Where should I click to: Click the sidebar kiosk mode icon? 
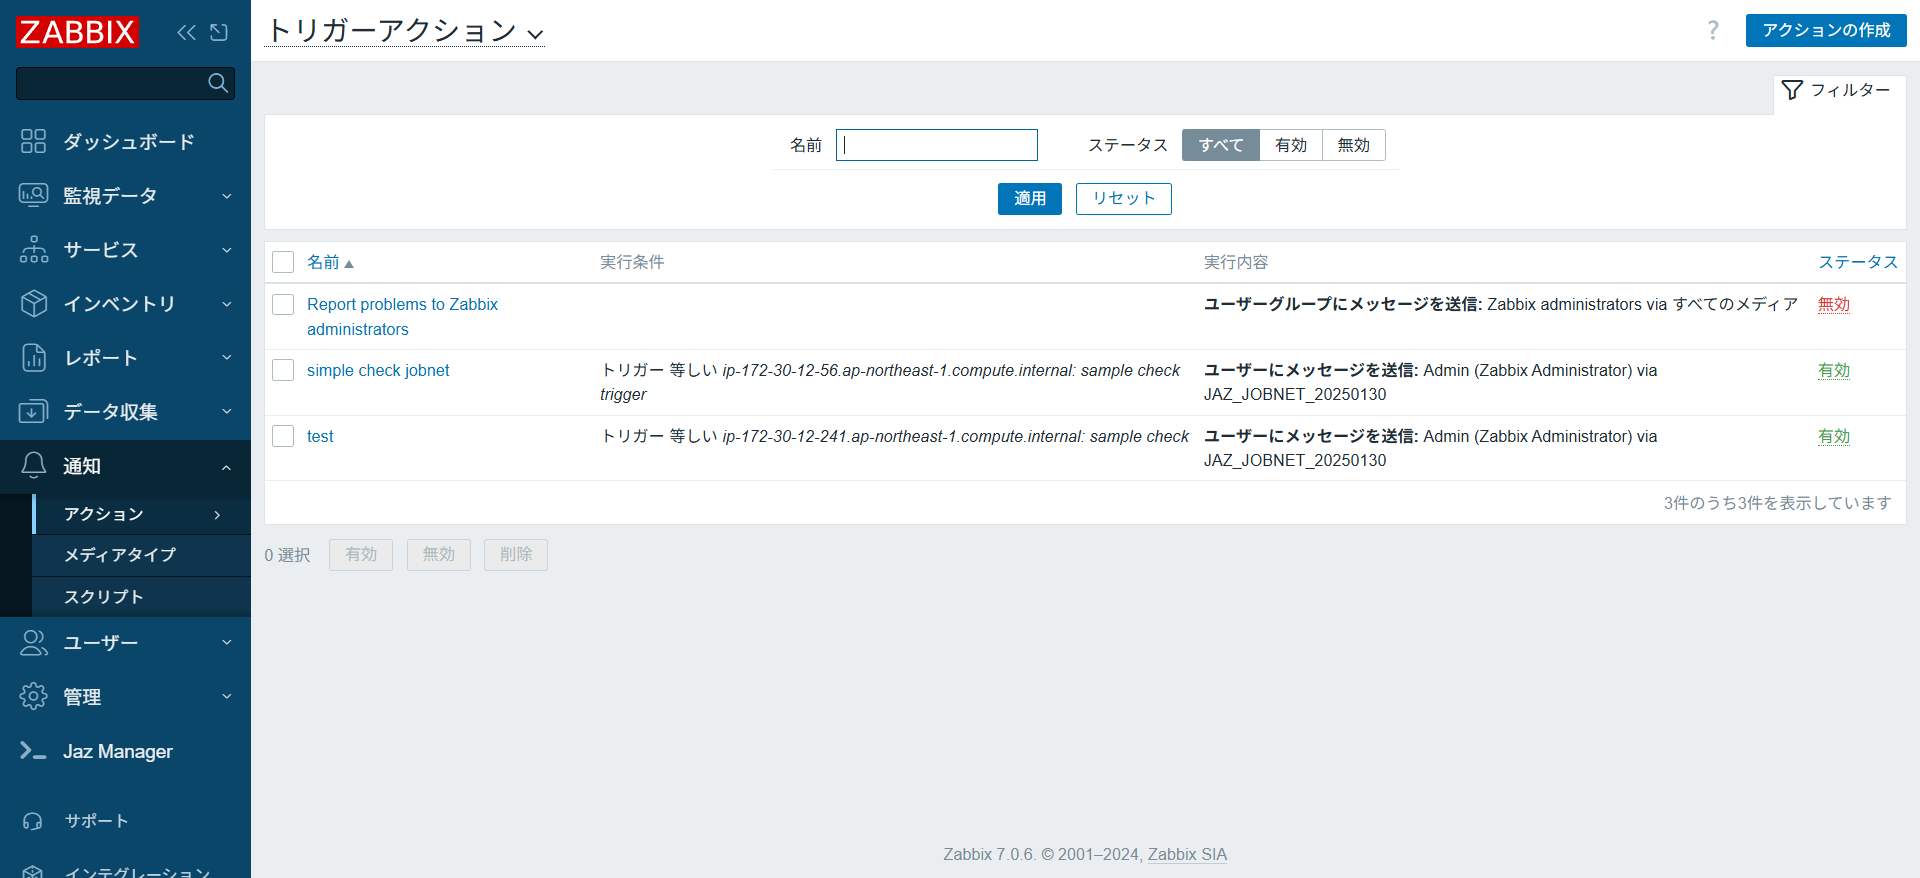click(x=219, y=32)
